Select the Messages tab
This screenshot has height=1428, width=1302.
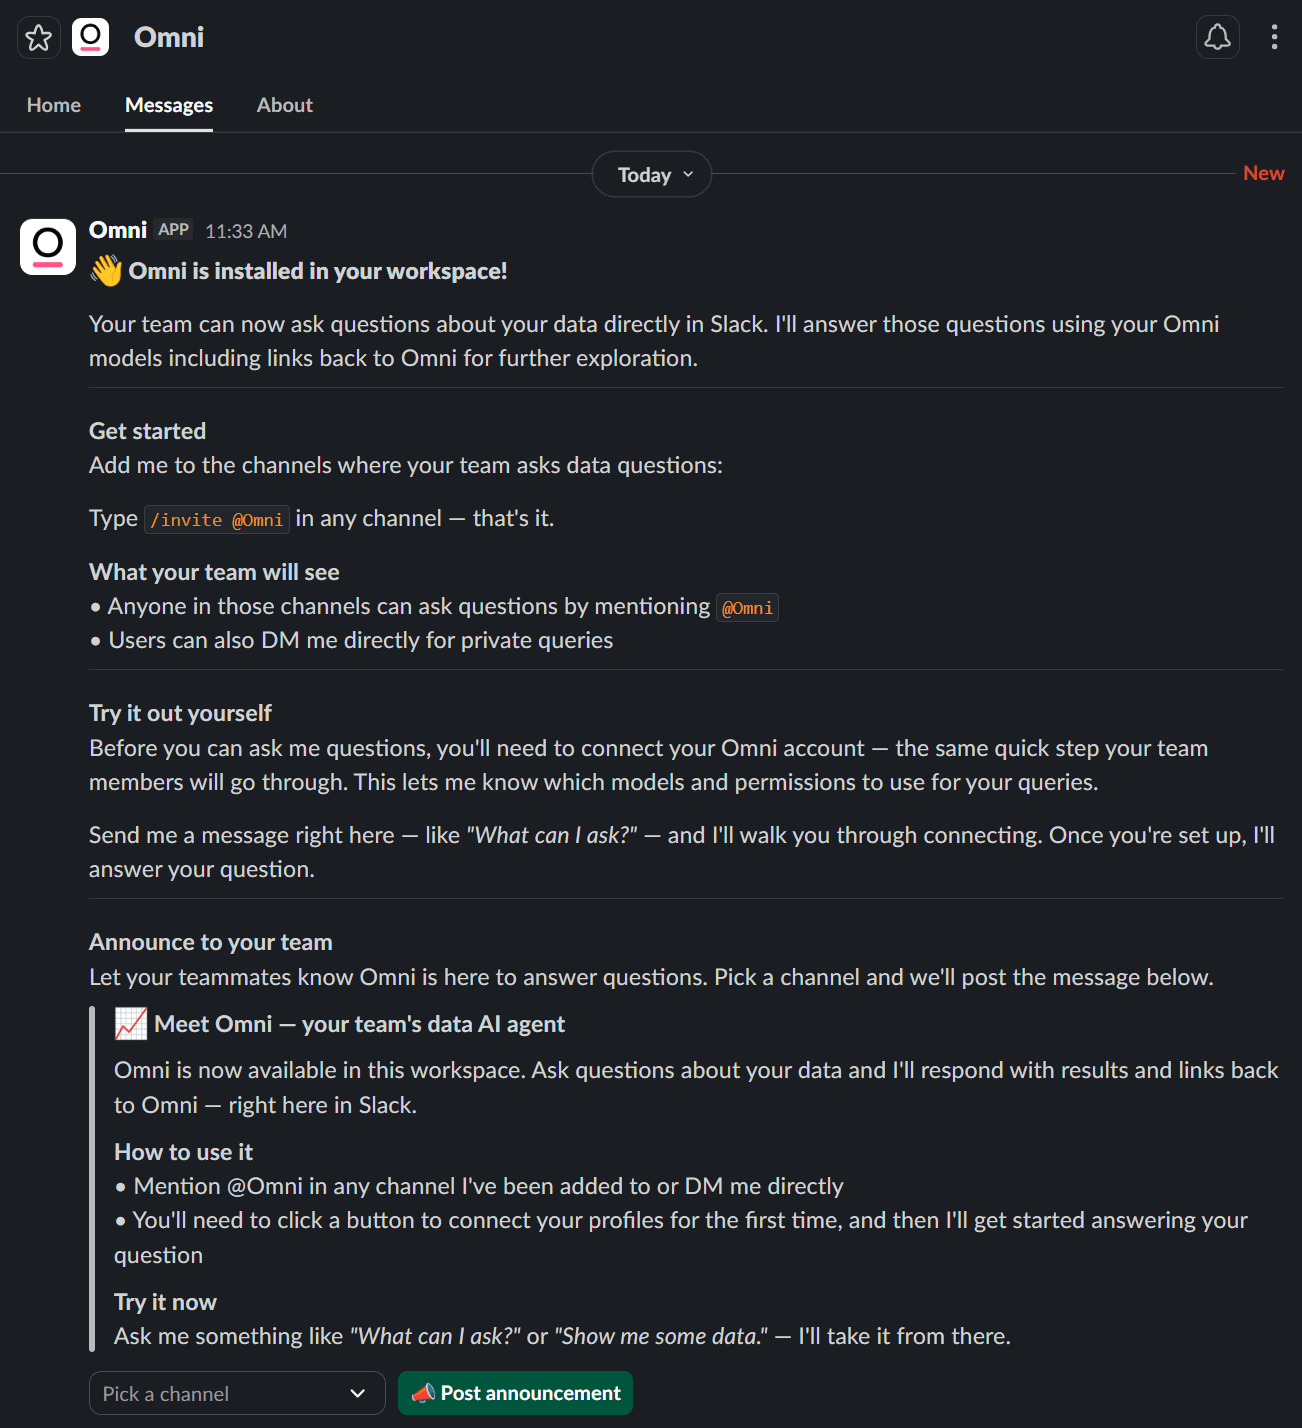click(169, 105)
